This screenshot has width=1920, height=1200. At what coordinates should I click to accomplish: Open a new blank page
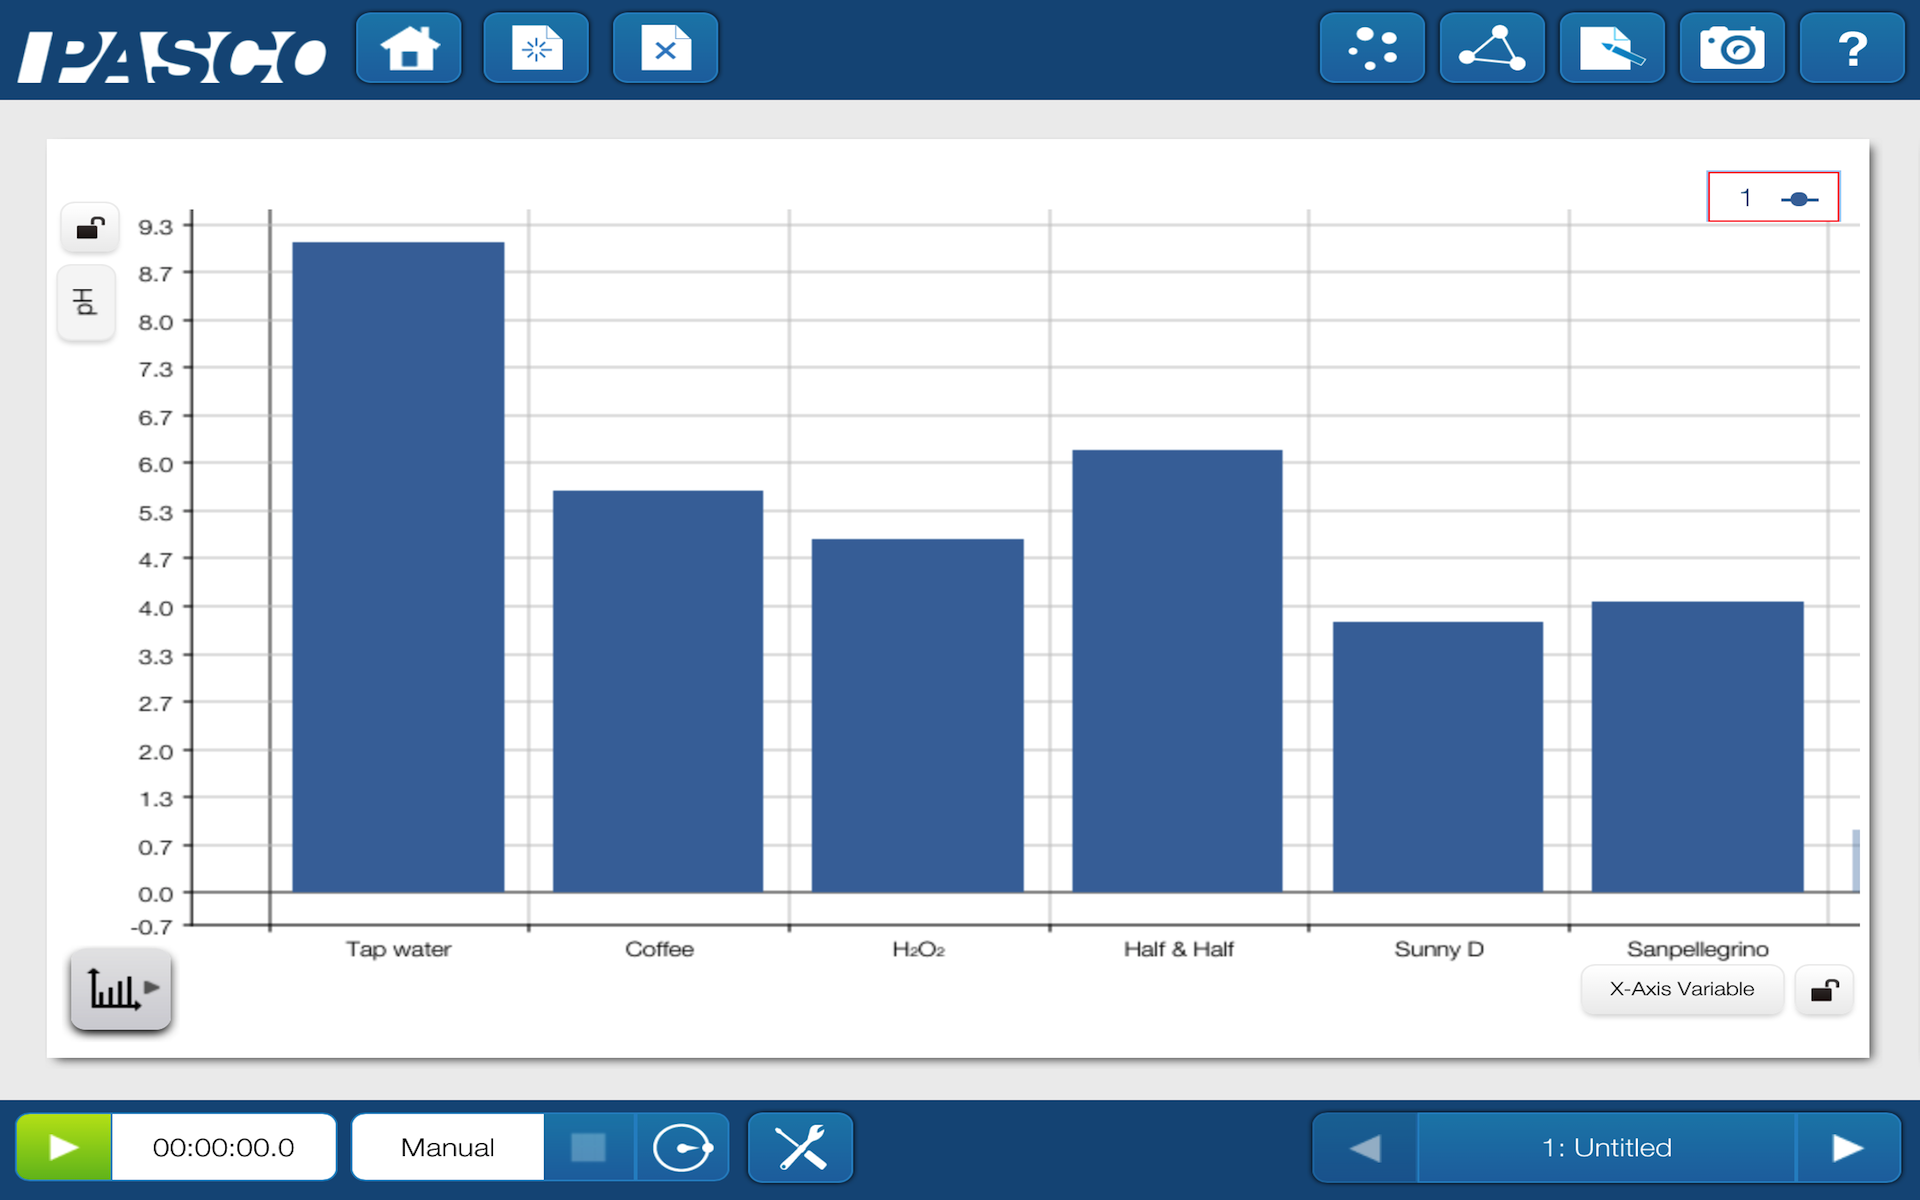pos(536,47)
